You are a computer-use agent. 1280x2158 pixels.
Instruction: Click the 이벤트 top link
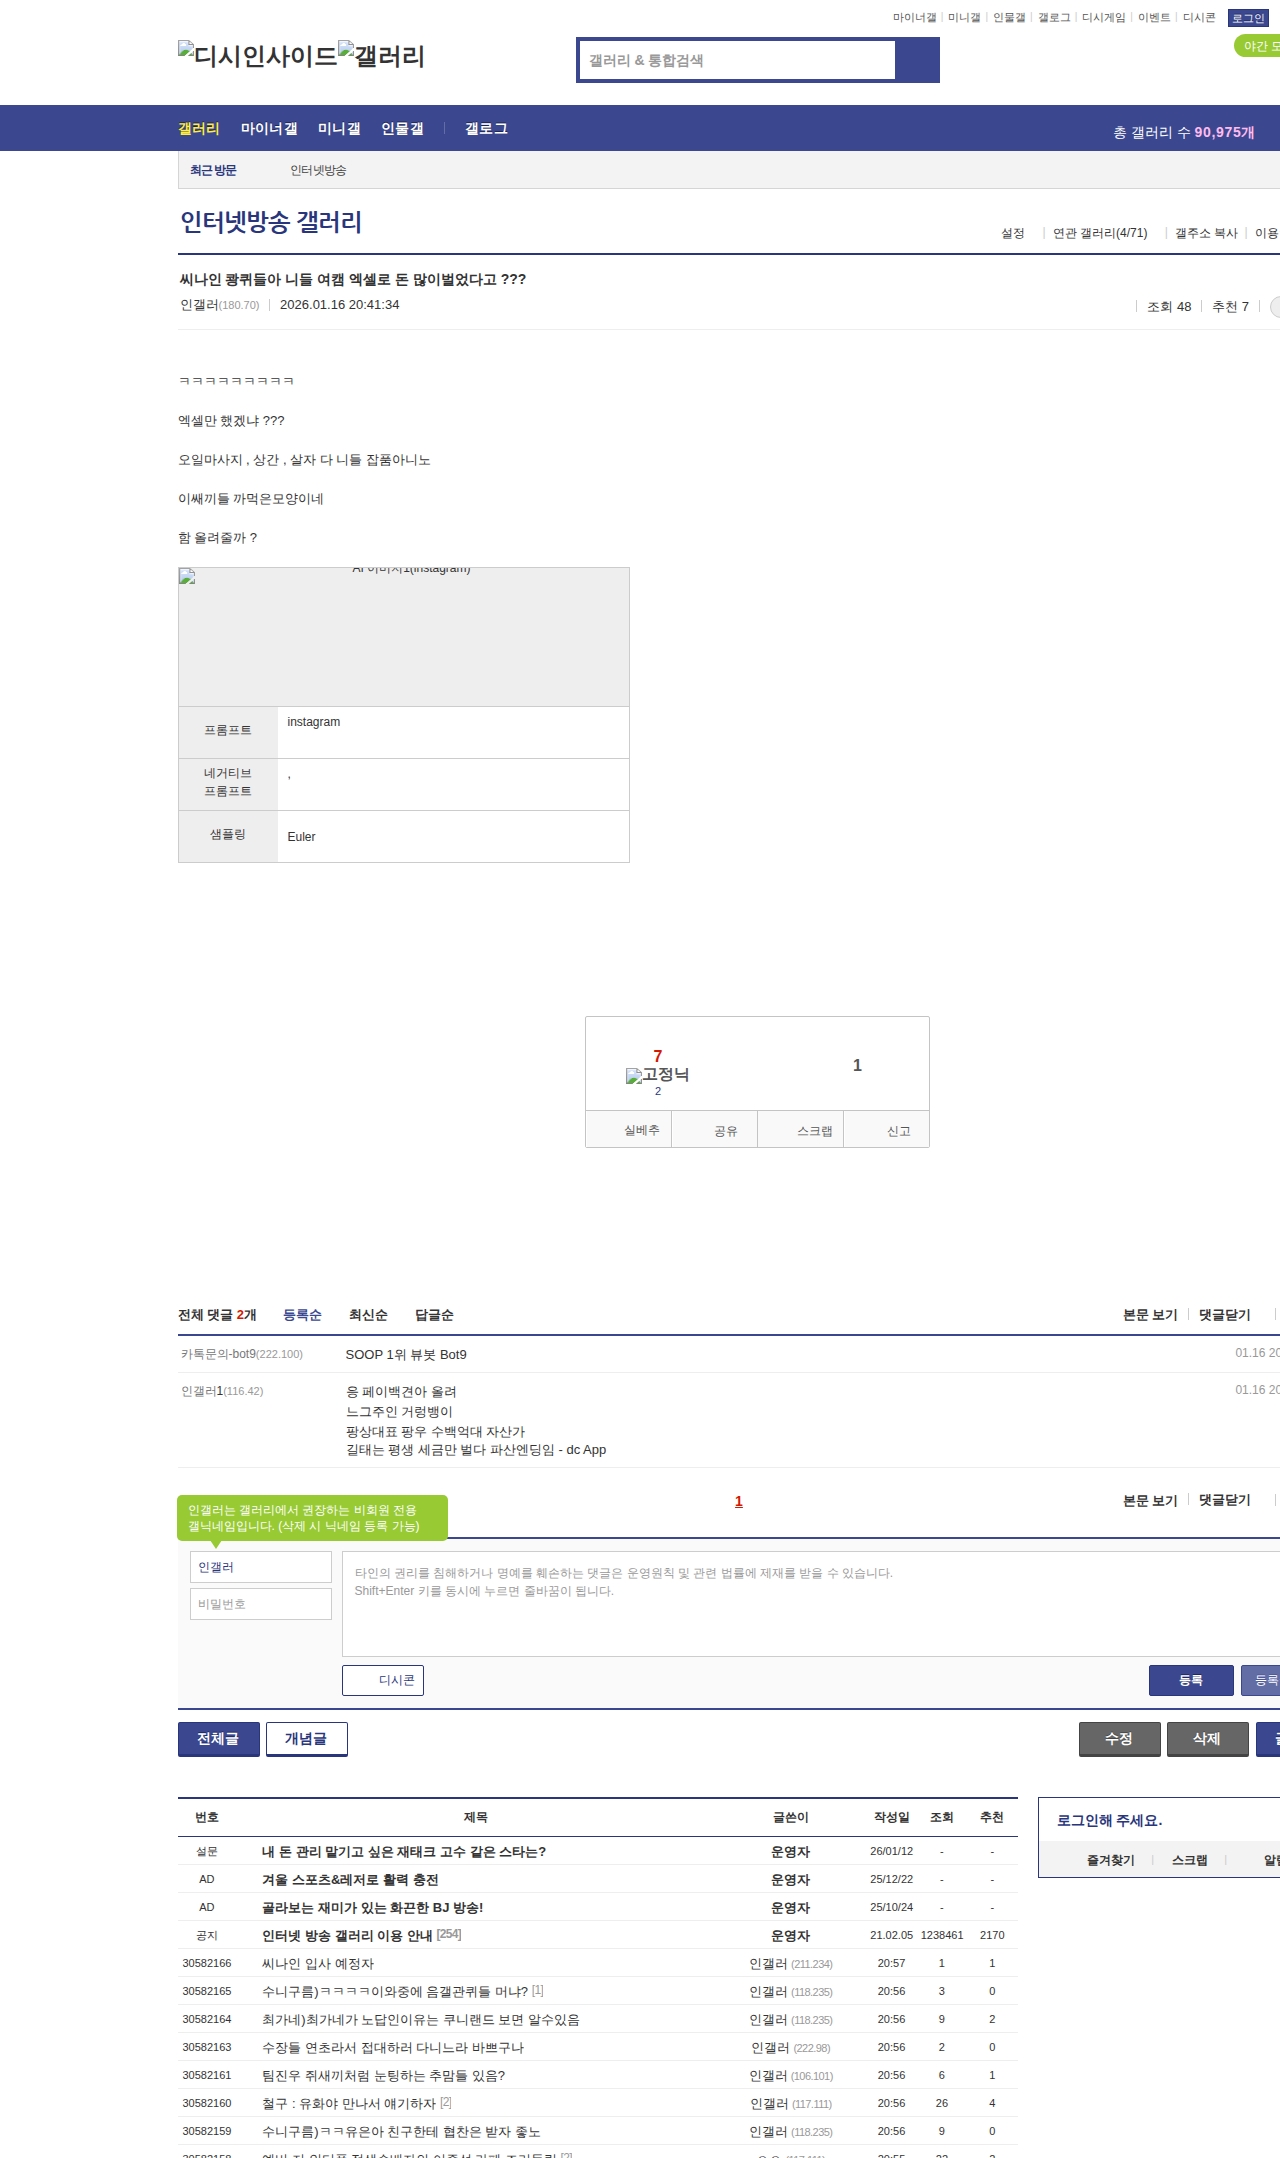[x=1154, y=18]
